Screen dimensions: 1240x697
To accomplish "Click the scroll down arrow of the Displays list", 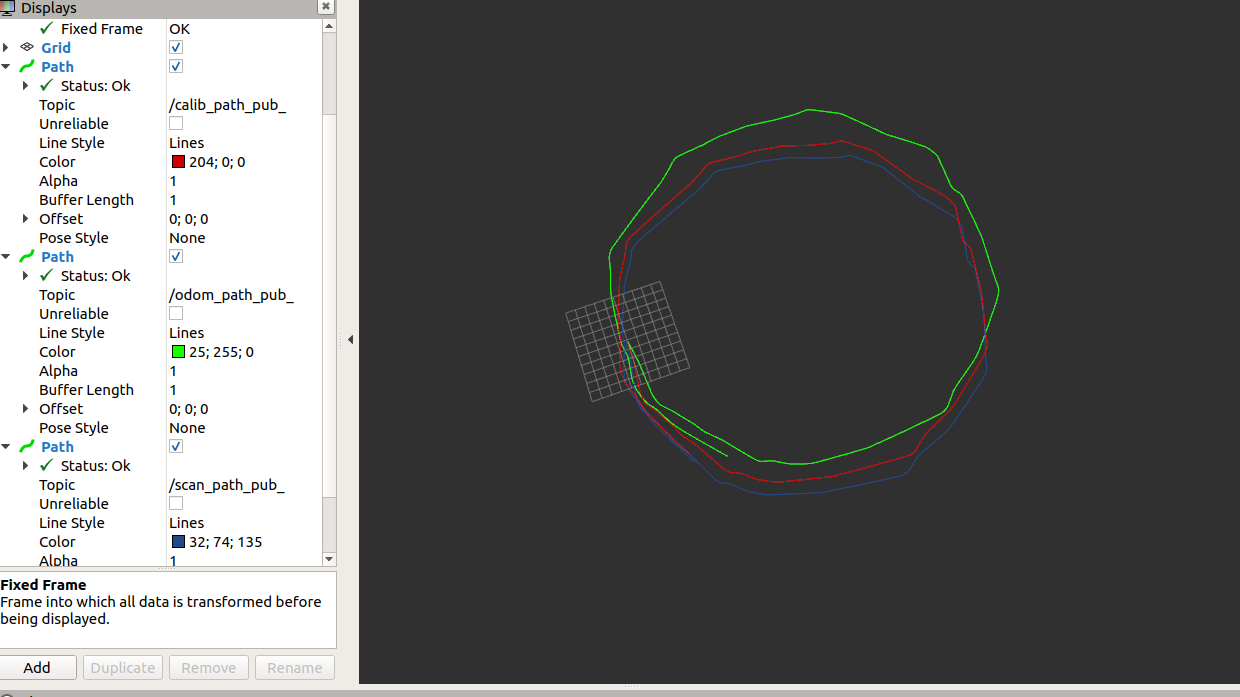I will click(x=329, y=559).
